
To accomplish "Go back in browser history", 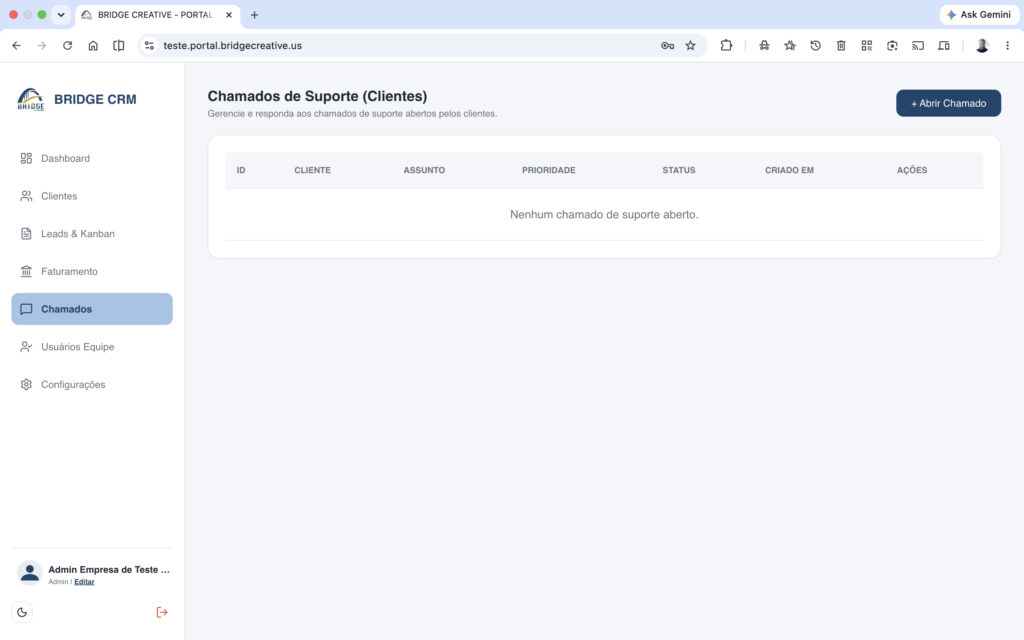I will 16,46.
